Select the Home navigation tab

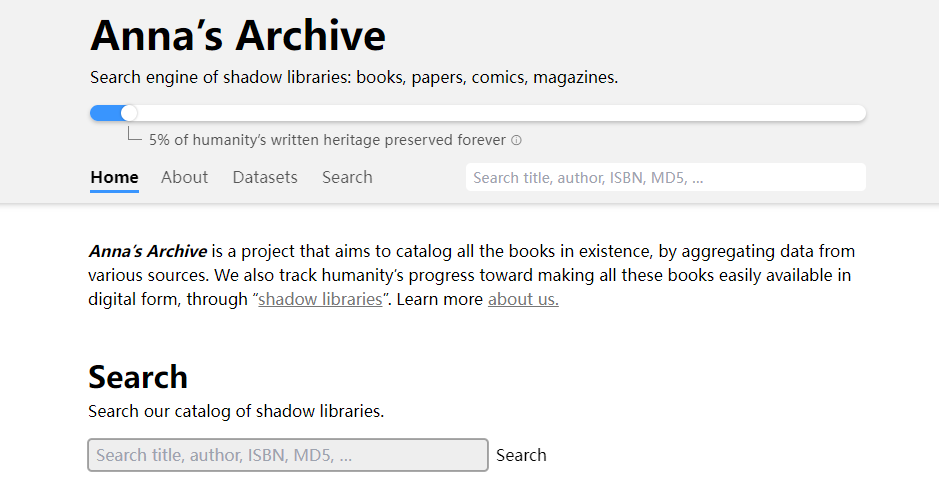tap(114, 177)
